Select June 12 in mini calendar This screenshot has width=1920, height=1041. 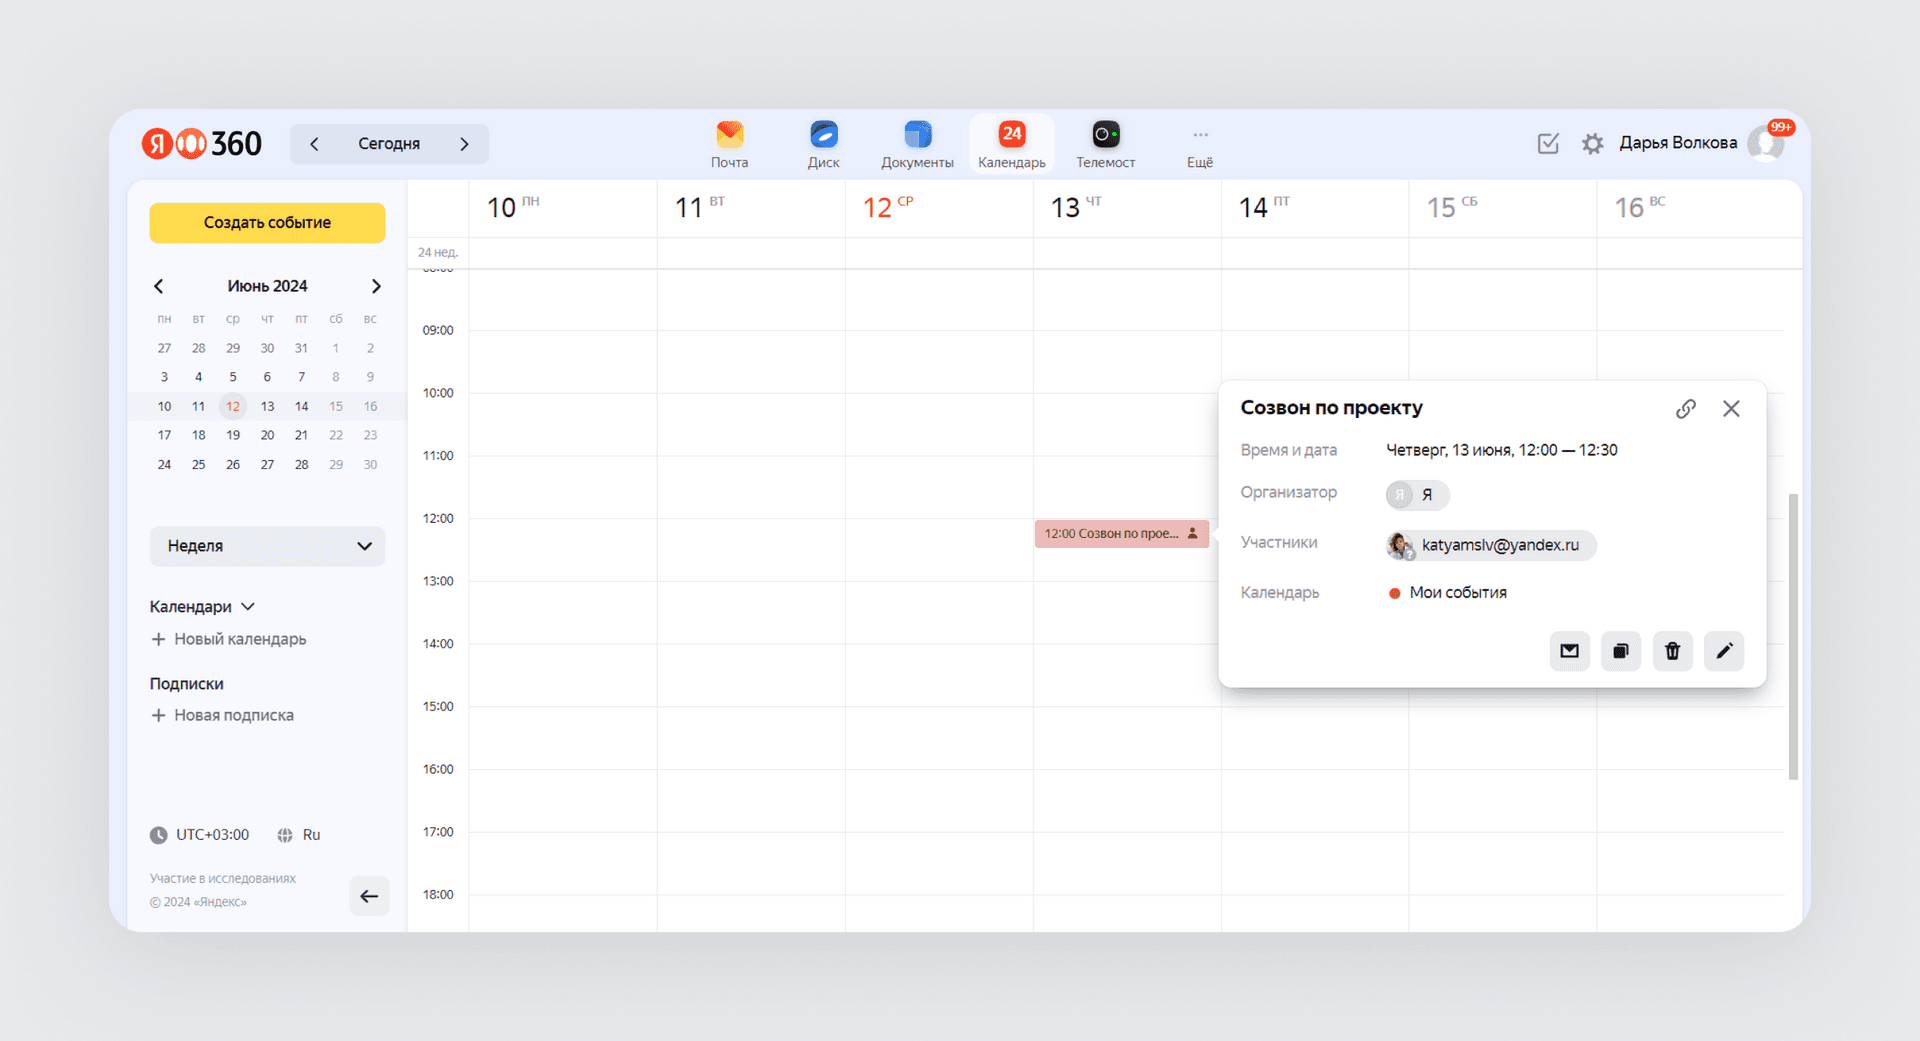(x=233, y=406)
